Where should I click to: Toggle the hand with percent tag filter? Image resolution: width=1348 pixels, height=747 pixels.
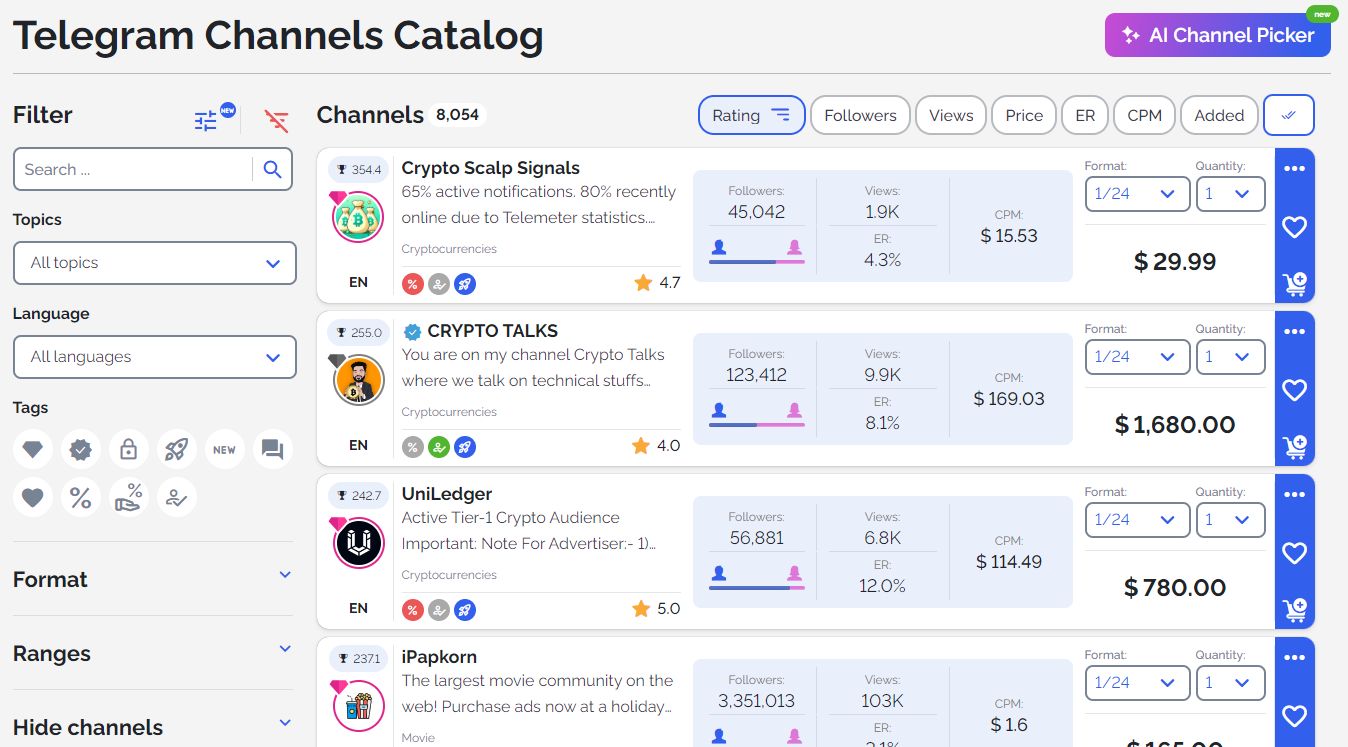pos(129,498)
